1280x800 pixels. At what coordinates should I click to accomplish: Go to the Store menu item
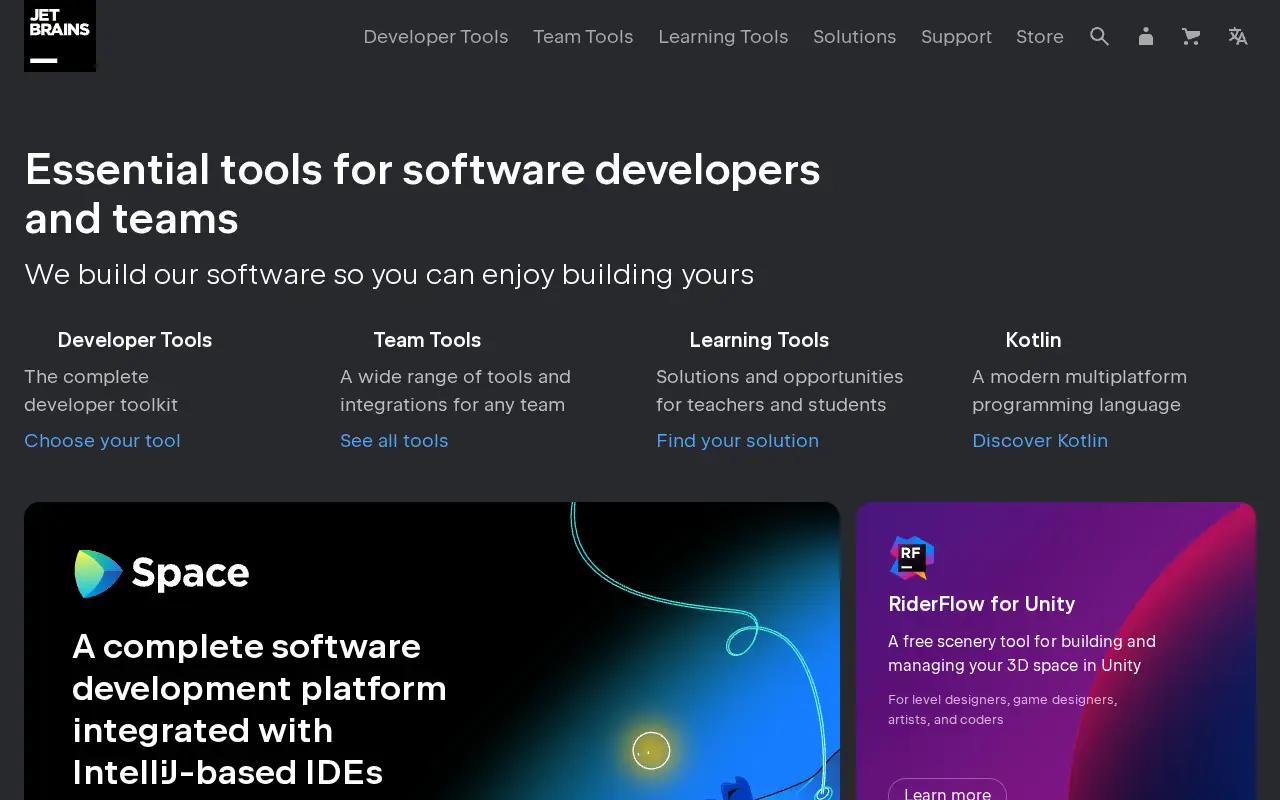pos(1040,37)
